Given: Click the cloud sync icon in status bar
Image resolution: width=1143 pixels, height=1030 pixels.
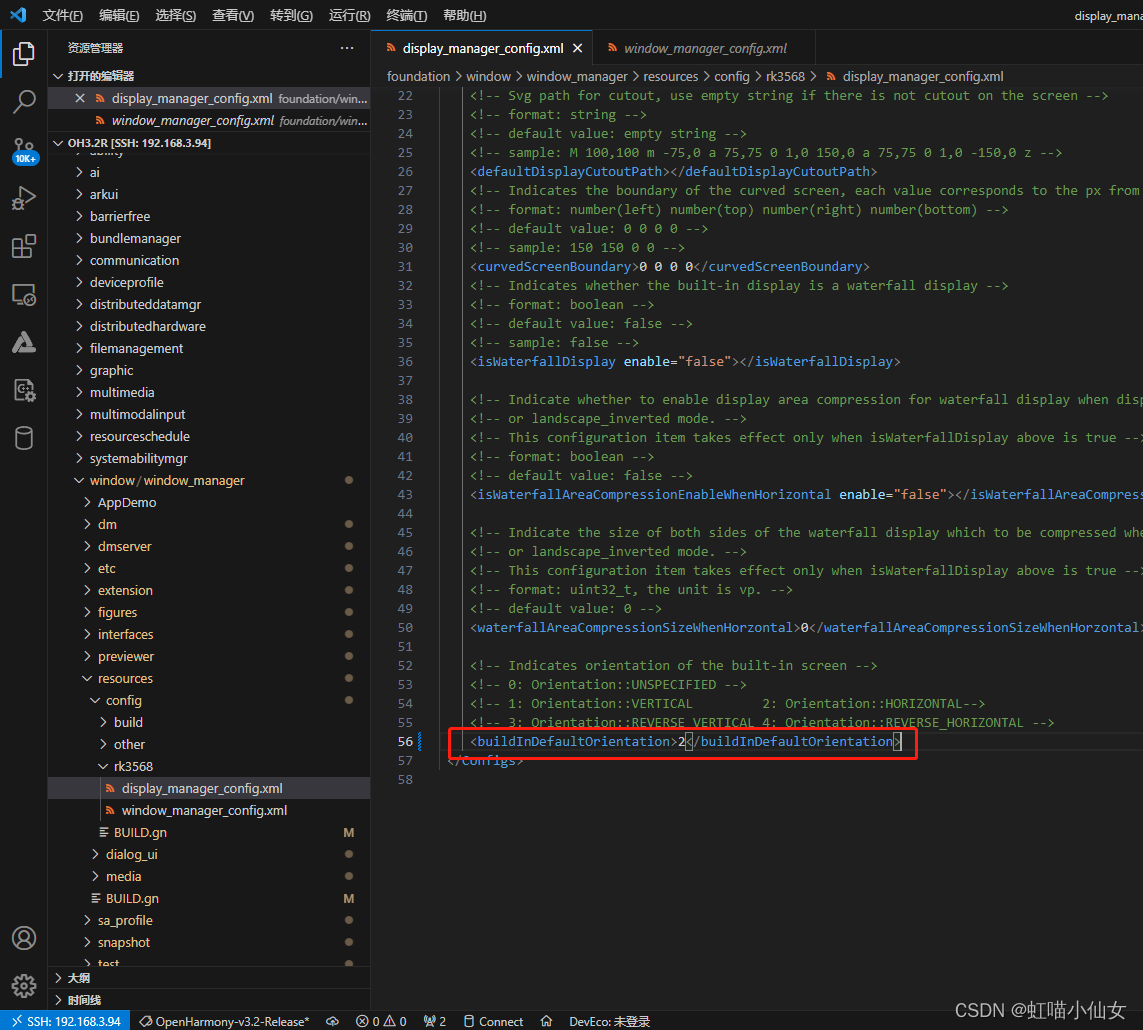Looking at the screenshot, I should pos(332,1021).
